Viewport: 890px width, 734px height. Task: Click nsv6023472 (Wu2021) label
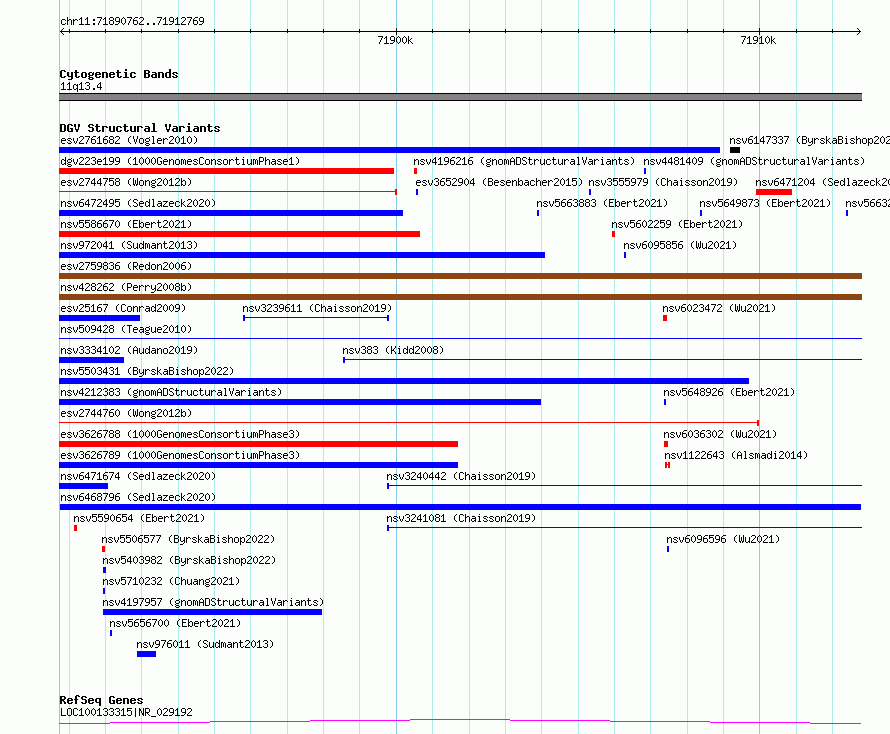(x=719, y=308)
